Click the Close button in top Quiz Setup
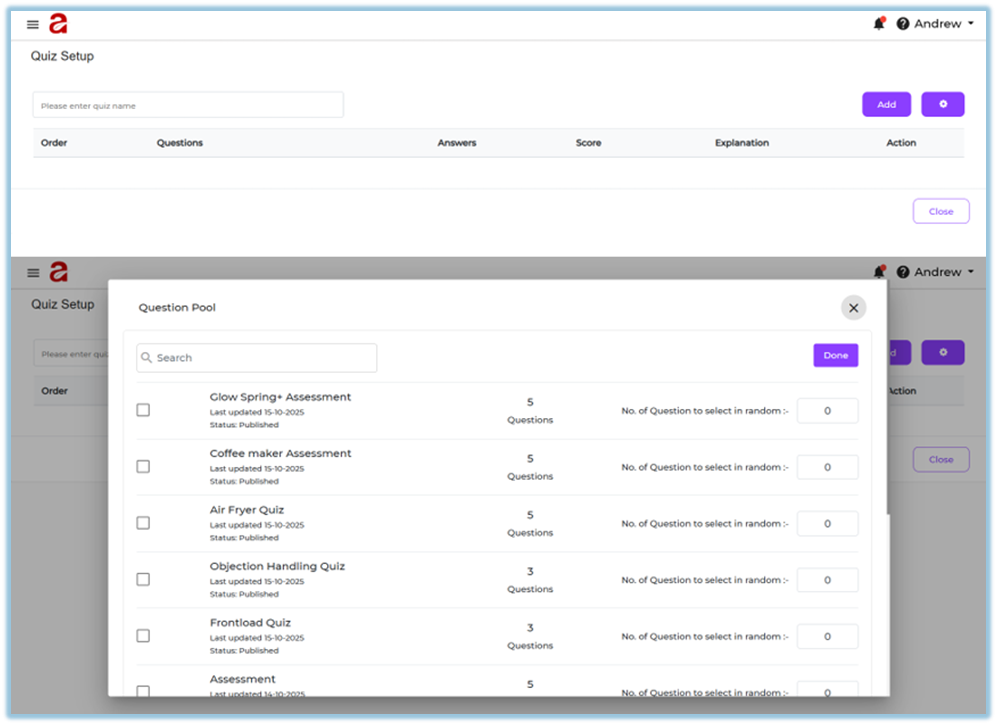 click(x=940, y=211)
